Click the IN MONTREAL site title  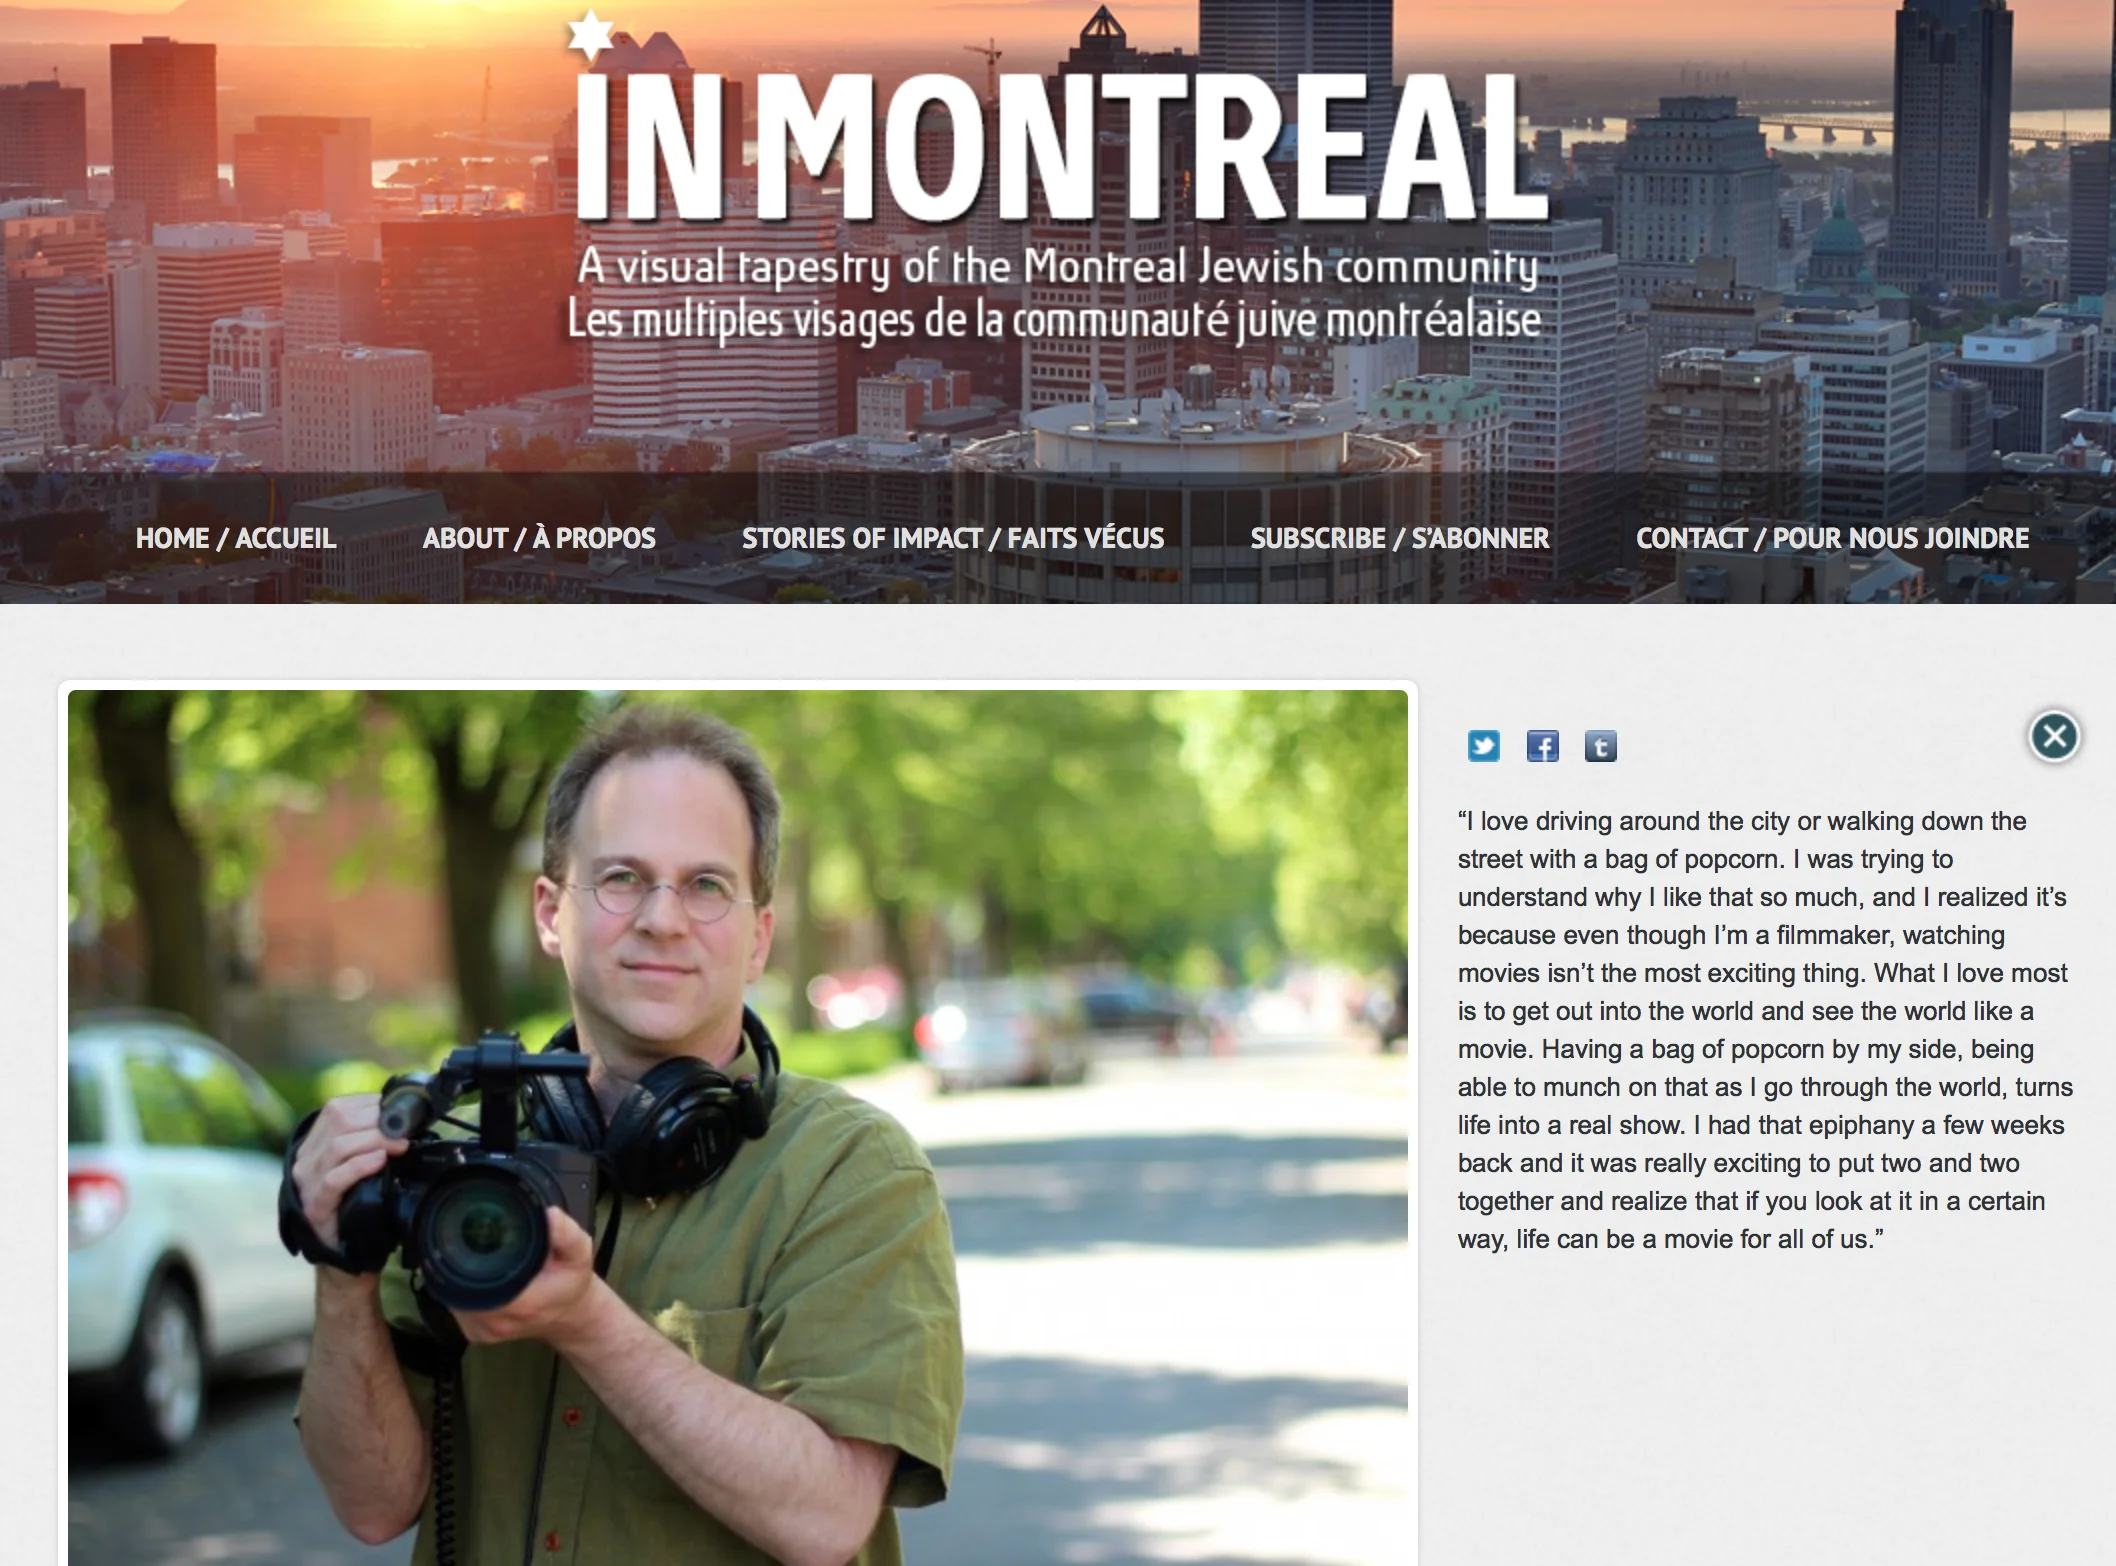click(1060, 145)
